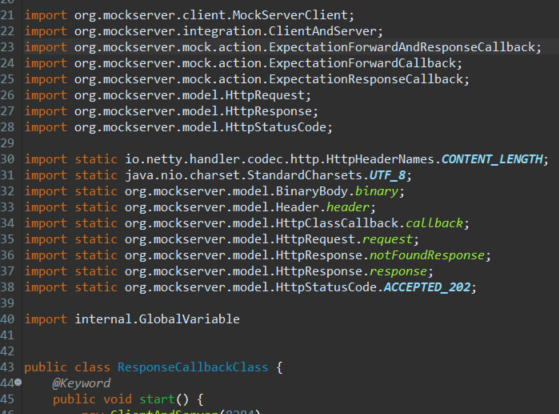The image size is (559, 414).
Task: Click the response static import on line 37
Action: coord(398,271)
